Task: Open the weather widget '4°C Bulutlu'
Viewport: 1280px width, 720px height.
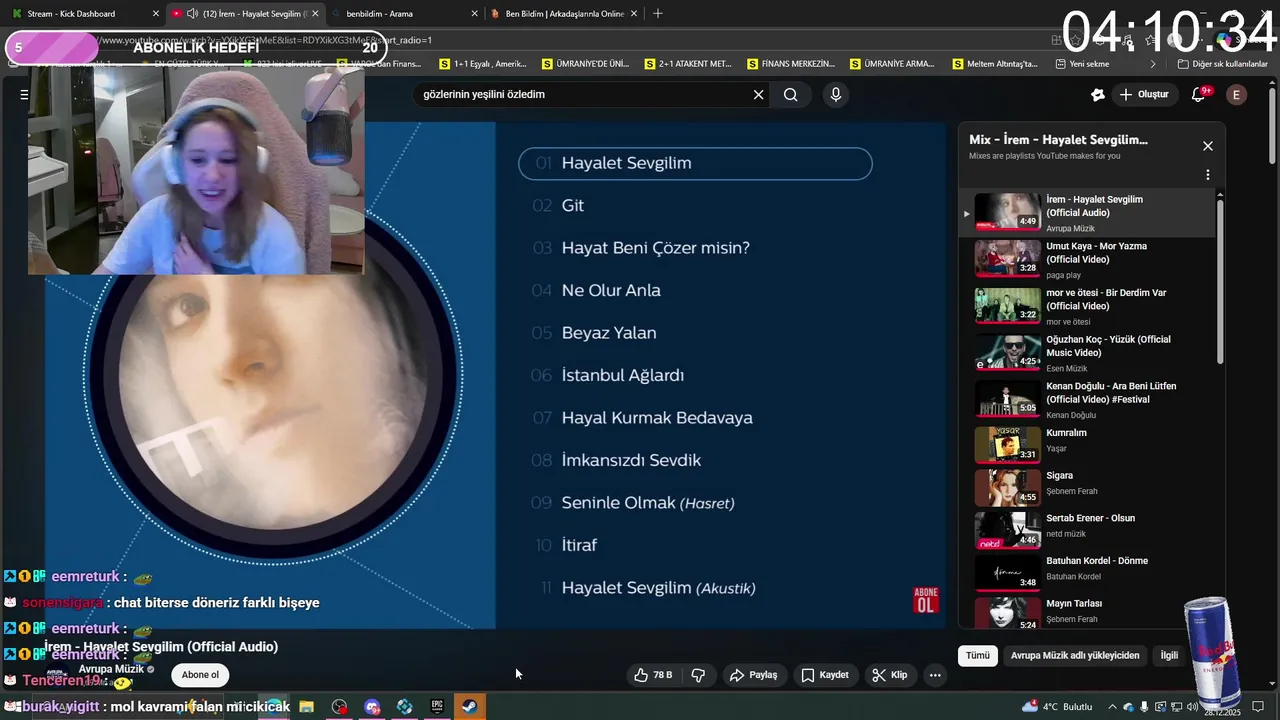Action: [1057, 707]
